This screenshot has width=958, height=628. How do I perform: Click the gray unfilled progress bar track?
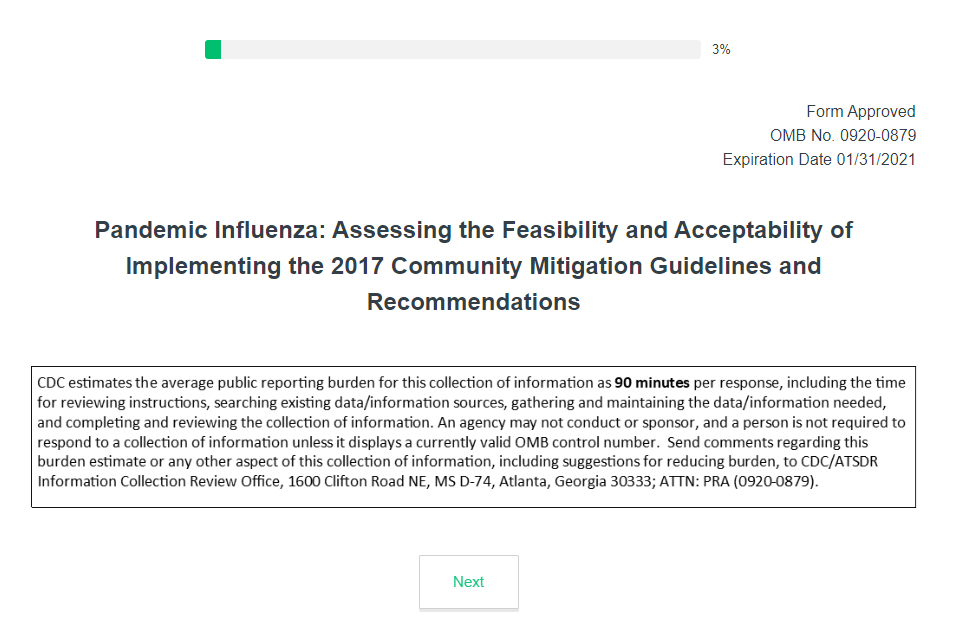tap(460, 50)
